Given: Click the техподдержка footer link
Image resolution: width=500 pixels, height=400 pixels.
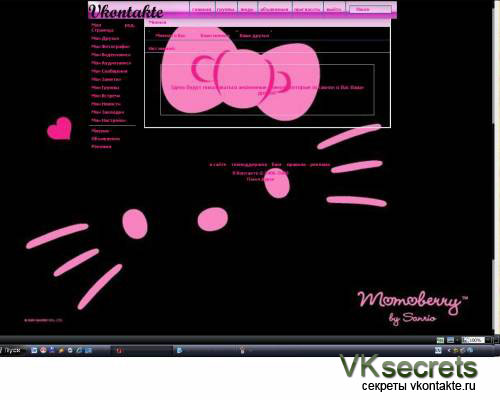Looking at the screenshot, I should coord(249,164).
